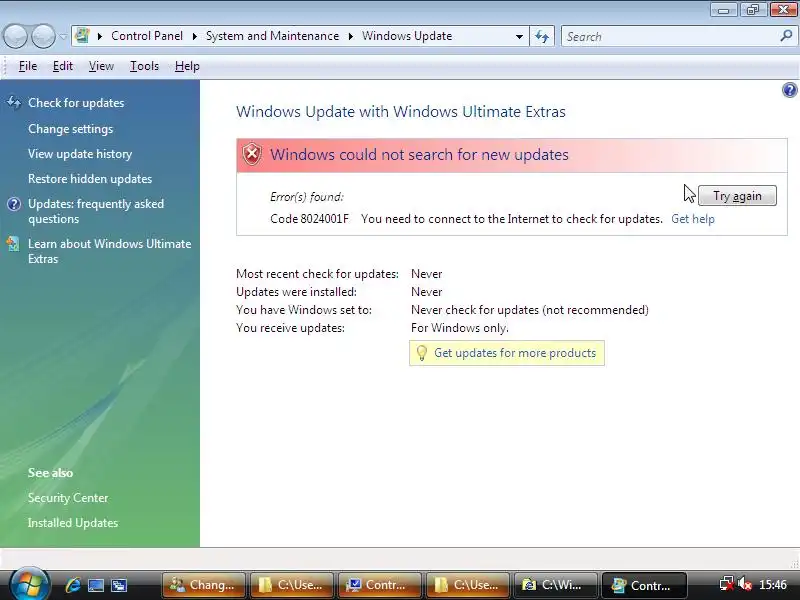Viewport: 800px width, 600px height.
Task: Click the FAQ question mark icon in sidebar
Action: (14, 204)
